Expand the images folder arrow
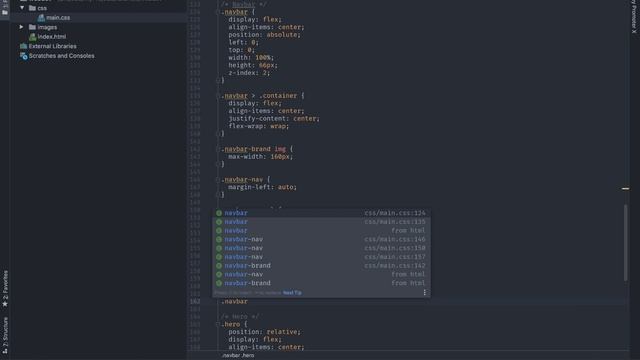 [x=22, y=27]
